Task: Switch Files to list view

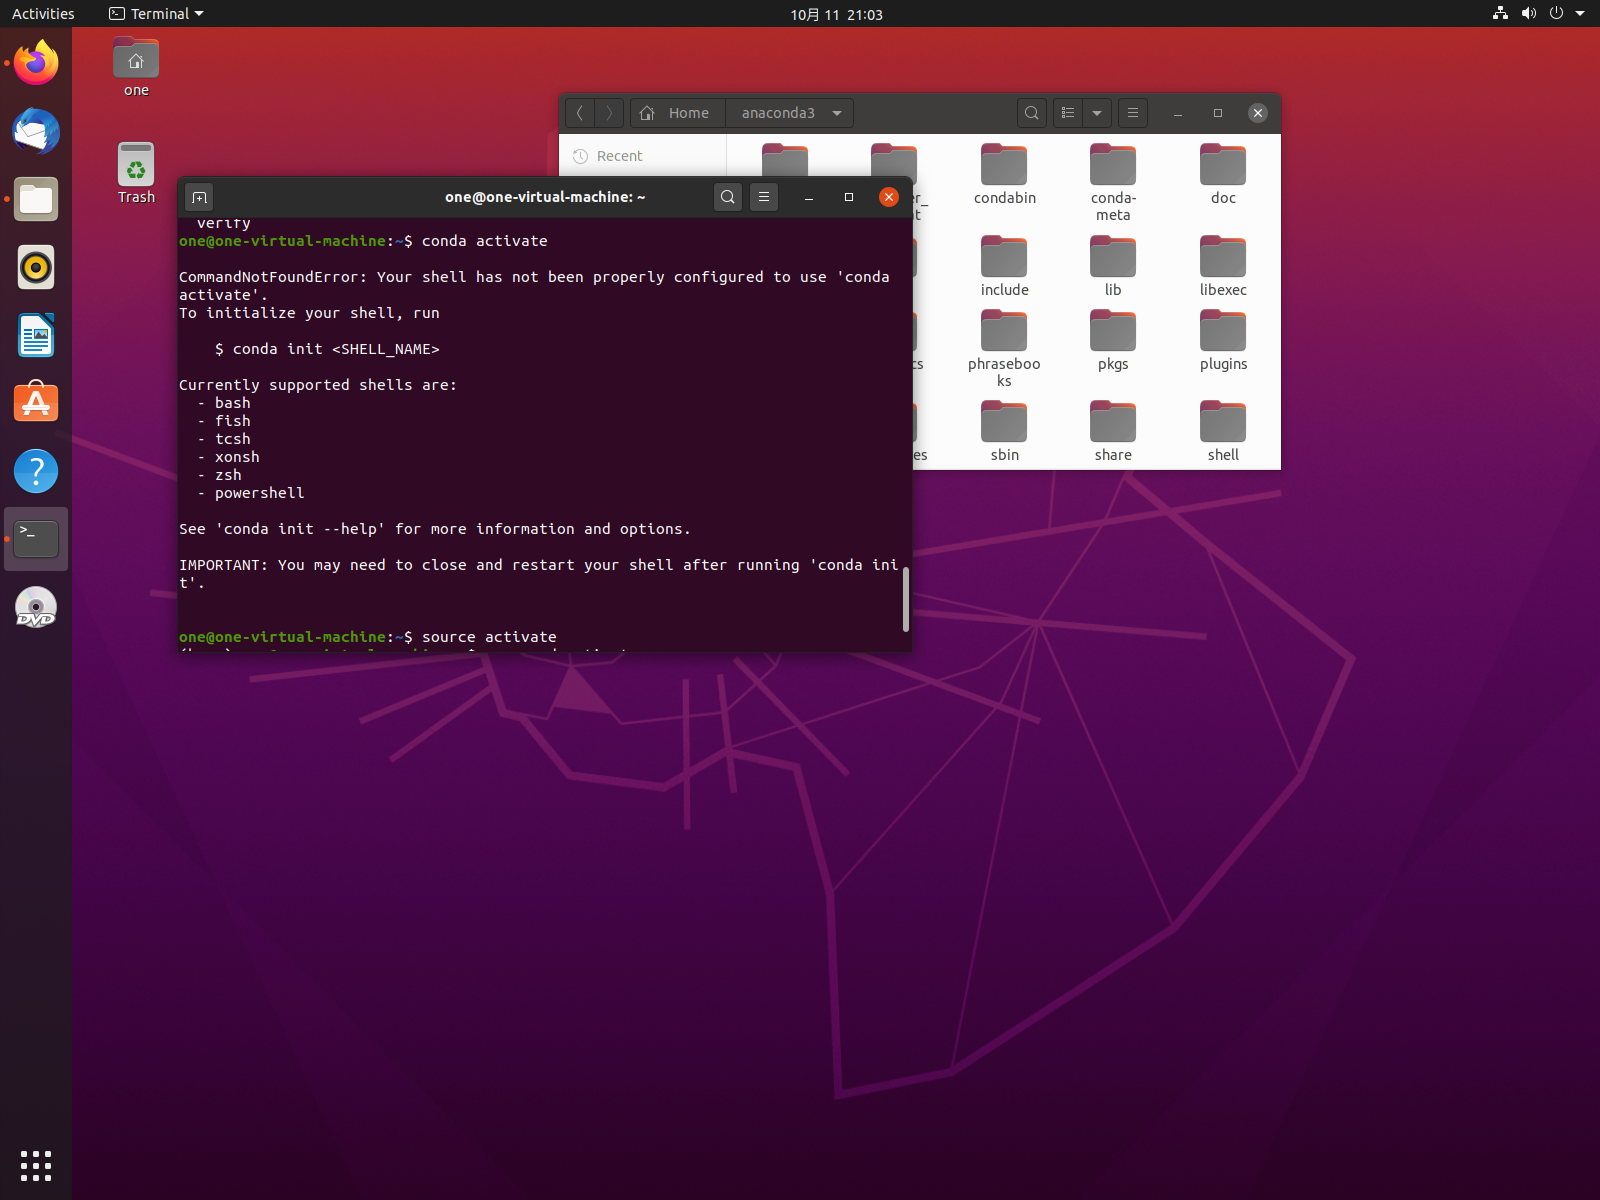Action: [x=1067, y=113]
